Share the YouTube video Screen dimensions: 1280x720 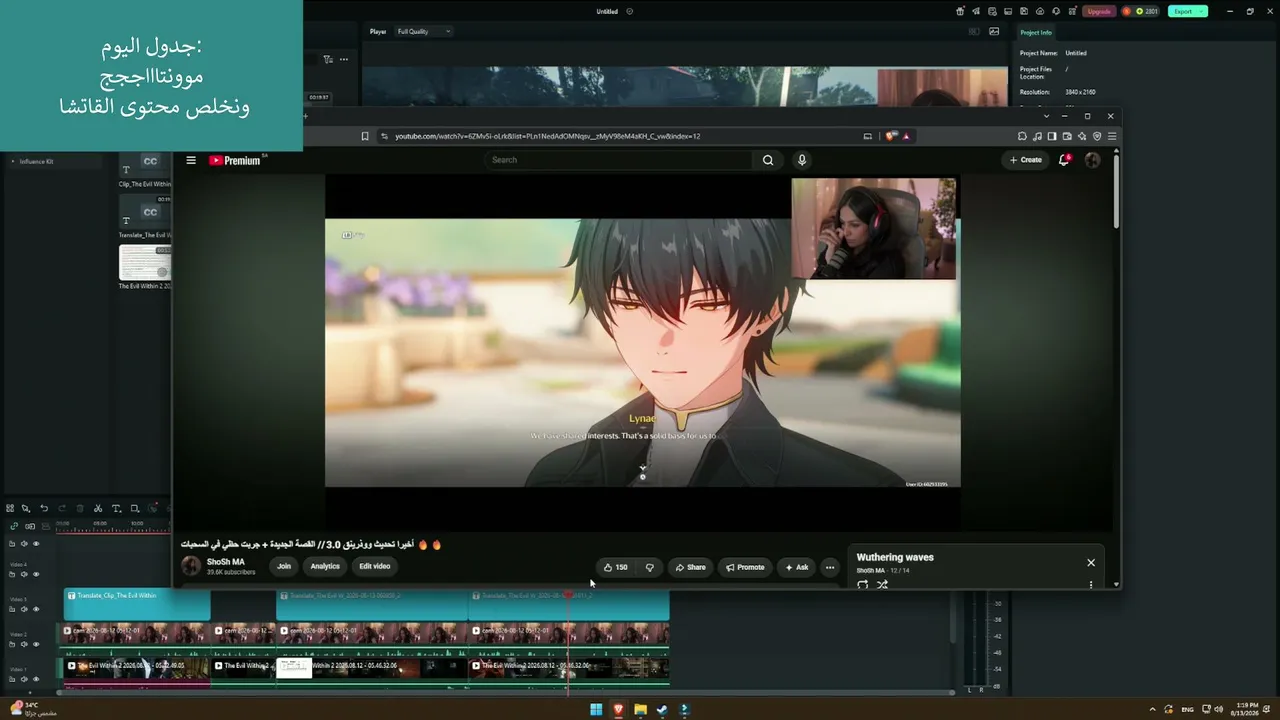[690, 567]
